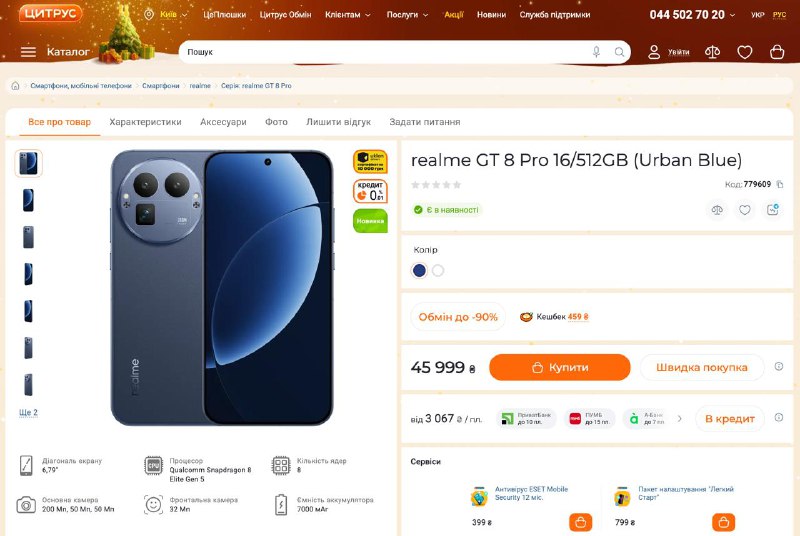Switch to the Характеристики tab
800x536 pixels.
coord(145,122)
